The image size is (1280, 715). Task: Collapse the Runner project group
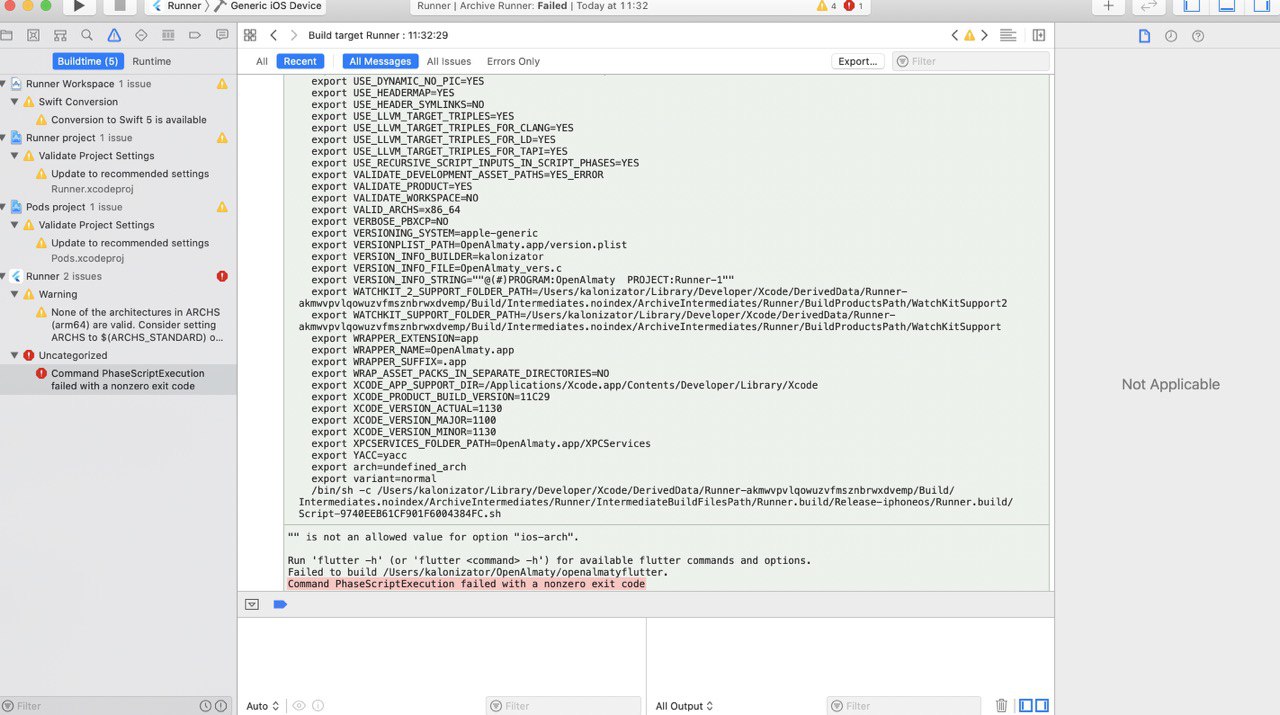4,138
